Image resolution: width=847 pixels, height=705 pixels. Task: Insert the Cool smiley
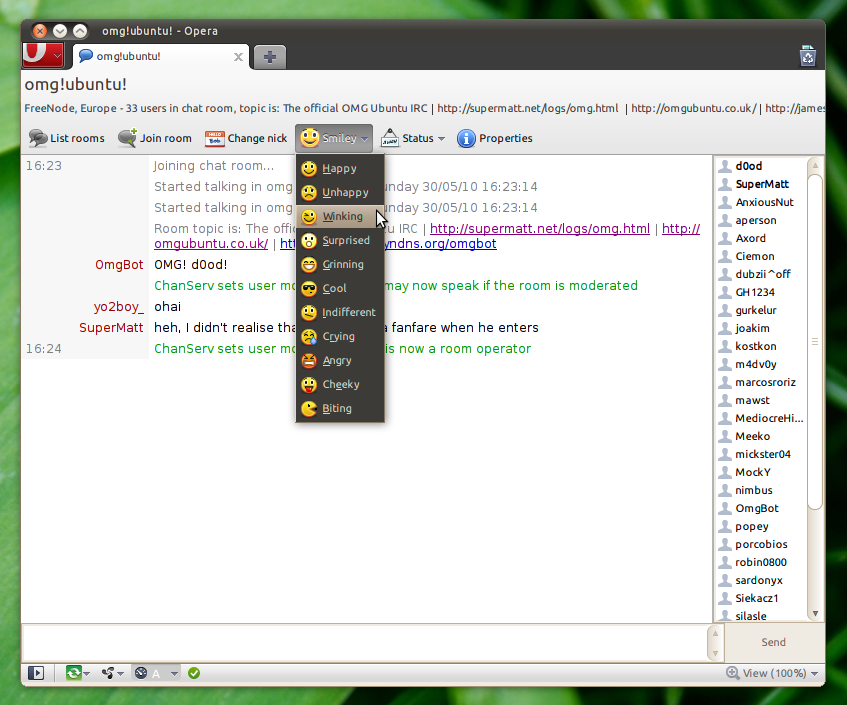[x=340, y=288]
